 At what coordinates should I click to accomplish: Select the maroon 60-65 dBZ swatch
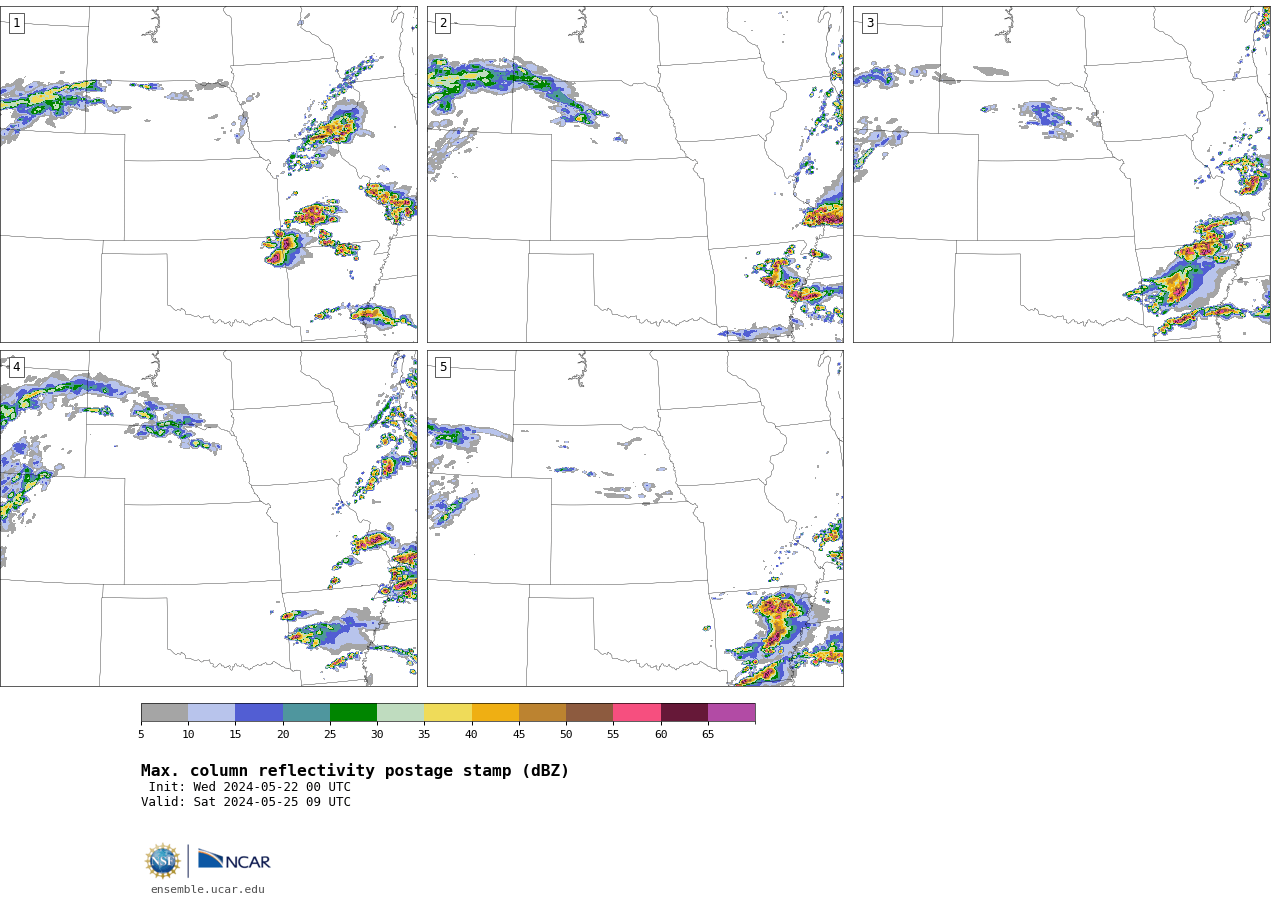[x=684, y=713]
